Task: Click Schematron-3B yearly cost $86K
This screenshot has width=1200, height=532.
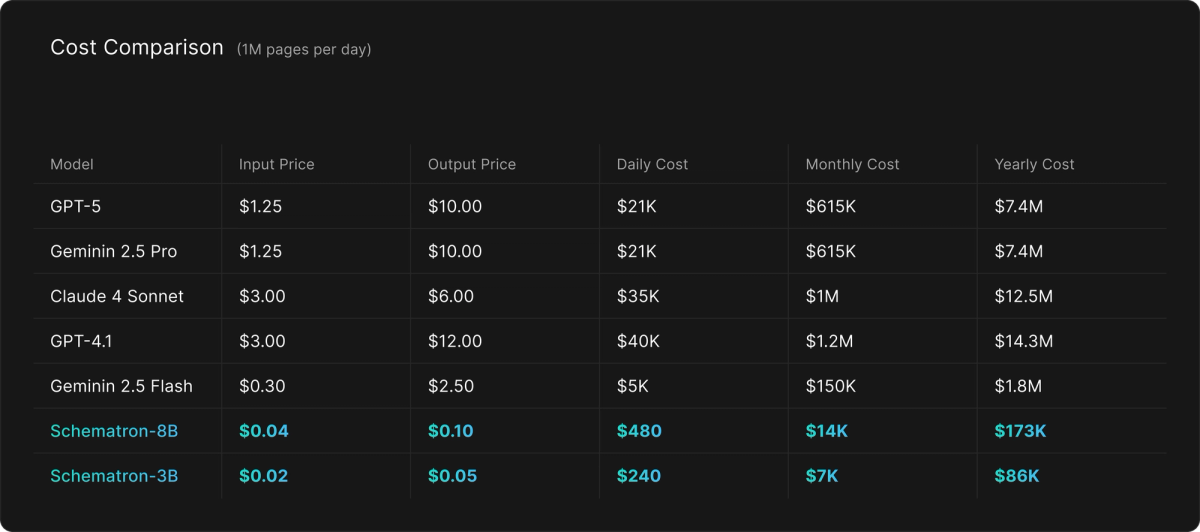Action: click(x=1016, y=476)
